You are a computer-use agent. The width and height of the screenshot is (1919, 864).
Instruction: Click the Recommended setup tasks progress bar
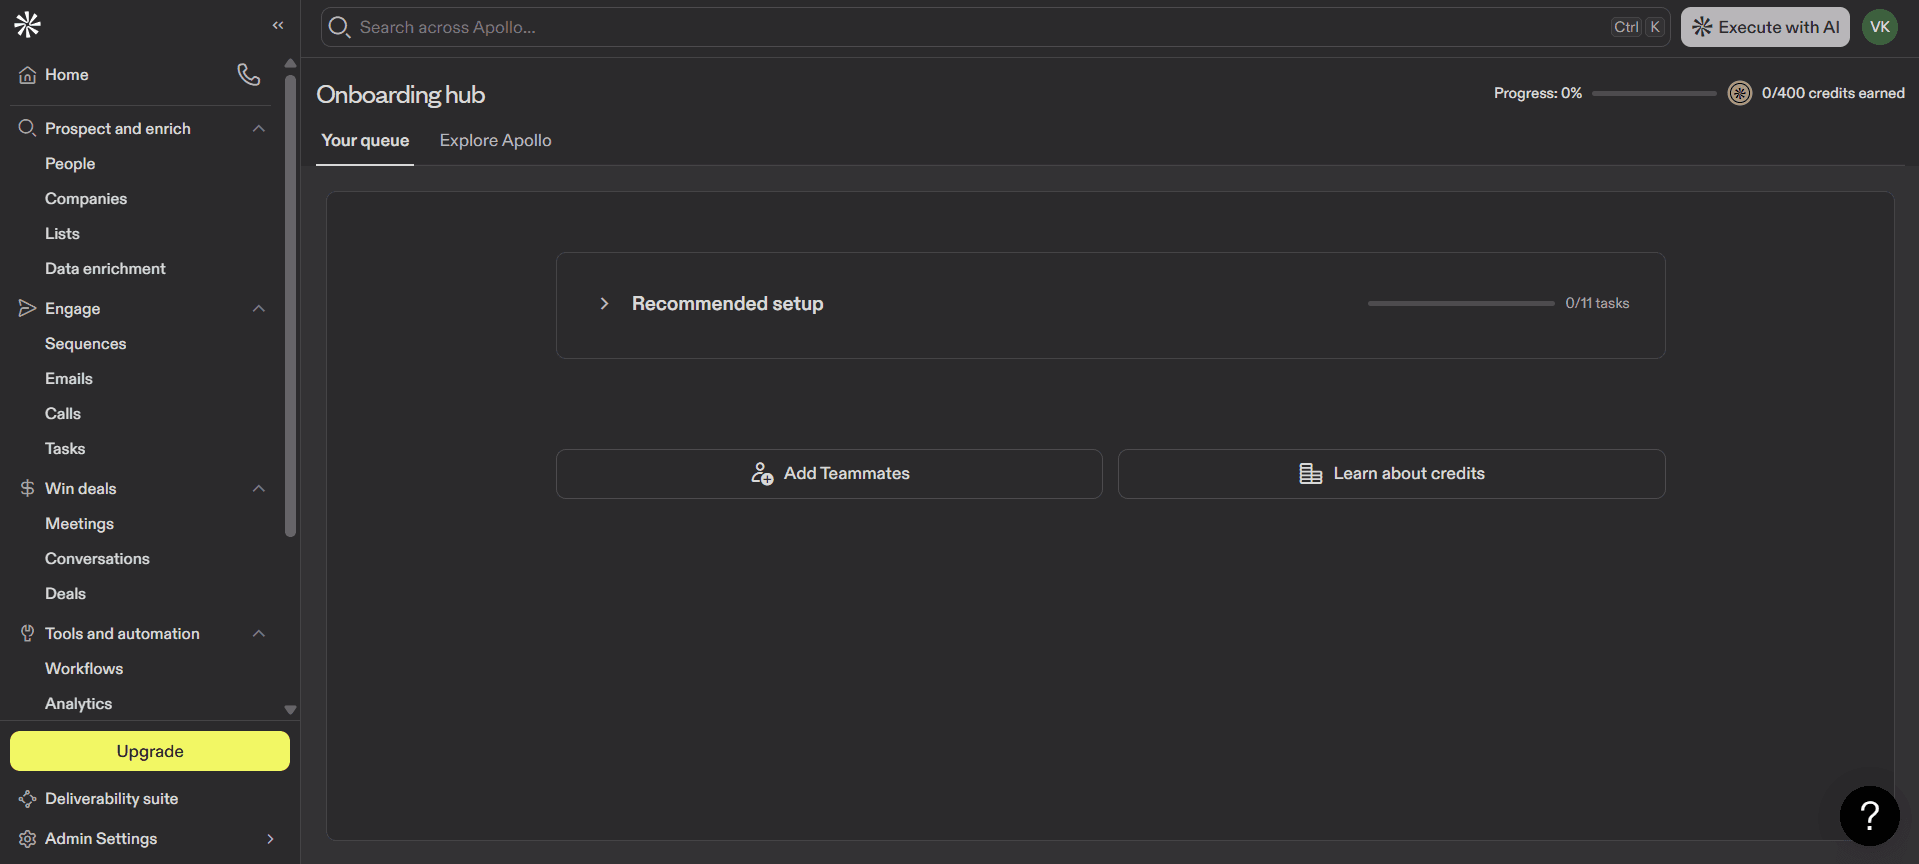(1461, 303)
